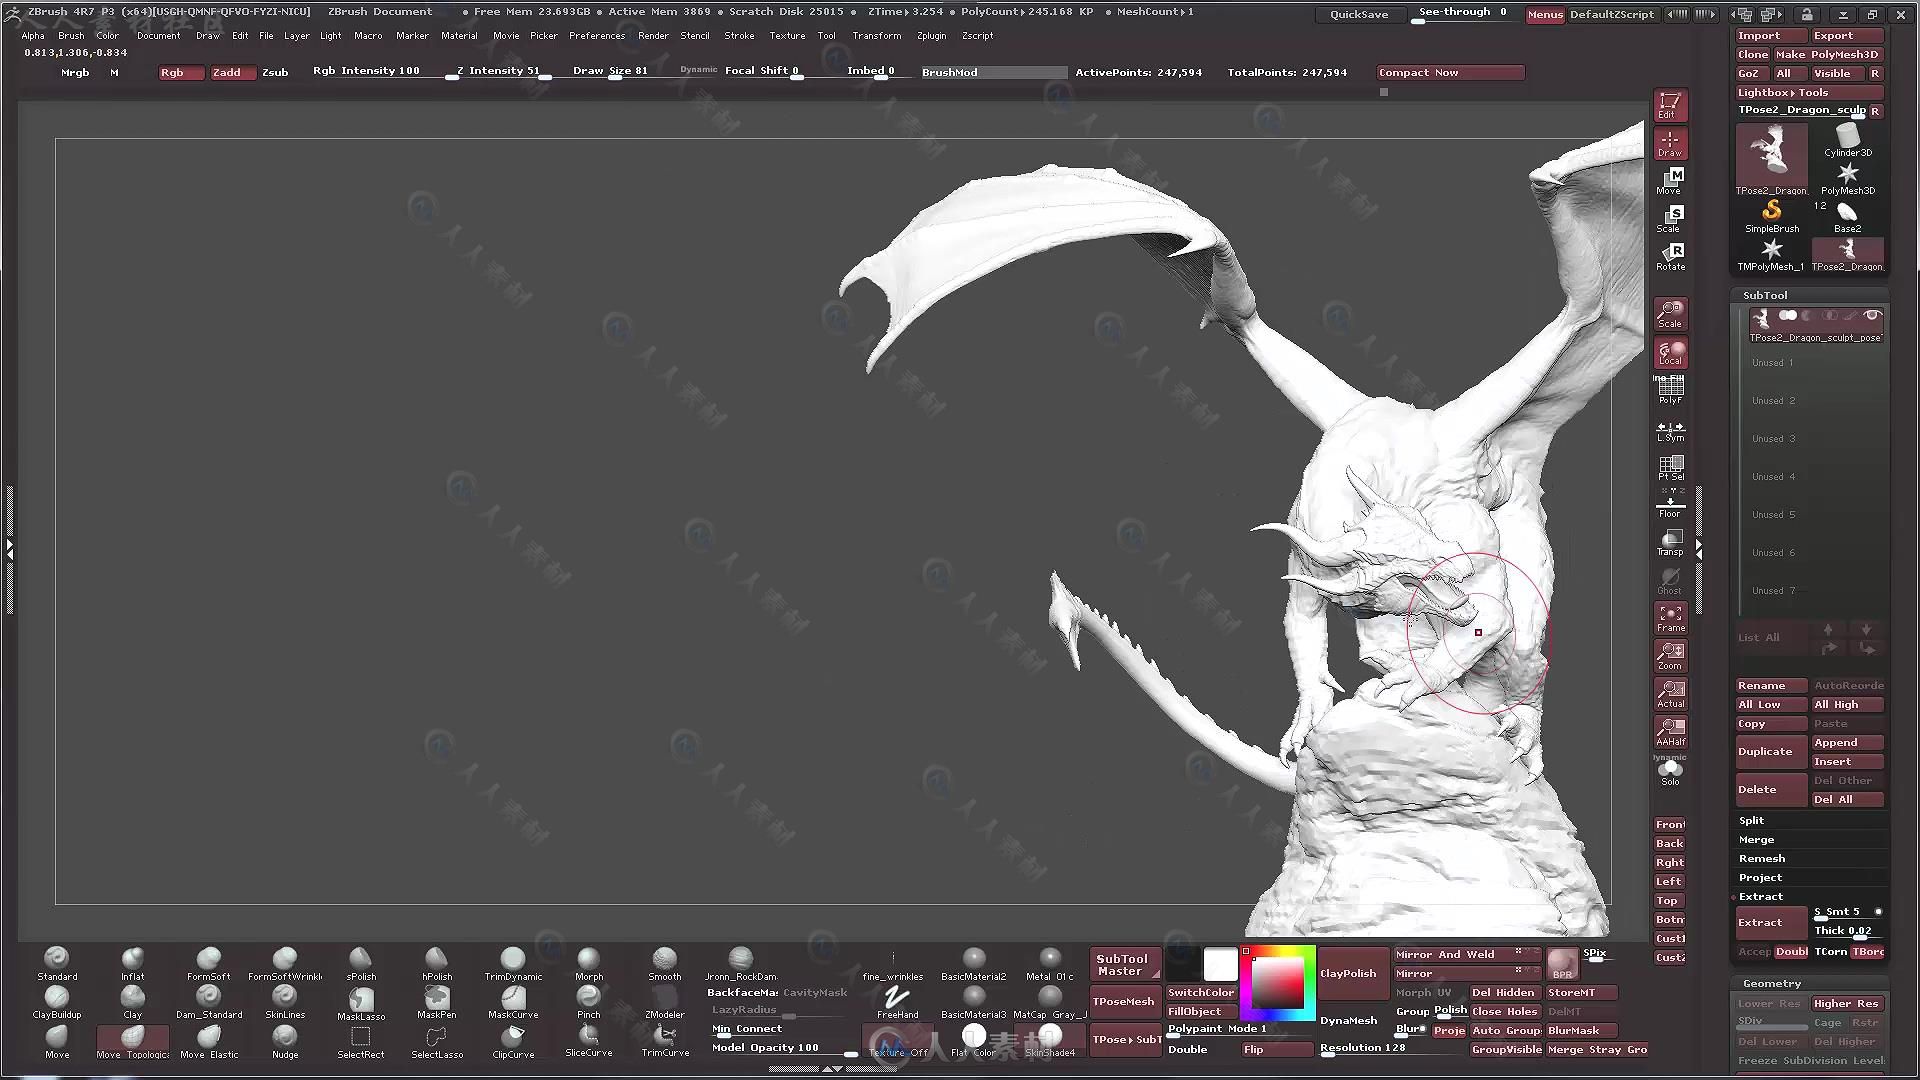Activate the Draw mode icon
The width and height of the screenshot is (1920, 1080).
tap(1670, 143)
